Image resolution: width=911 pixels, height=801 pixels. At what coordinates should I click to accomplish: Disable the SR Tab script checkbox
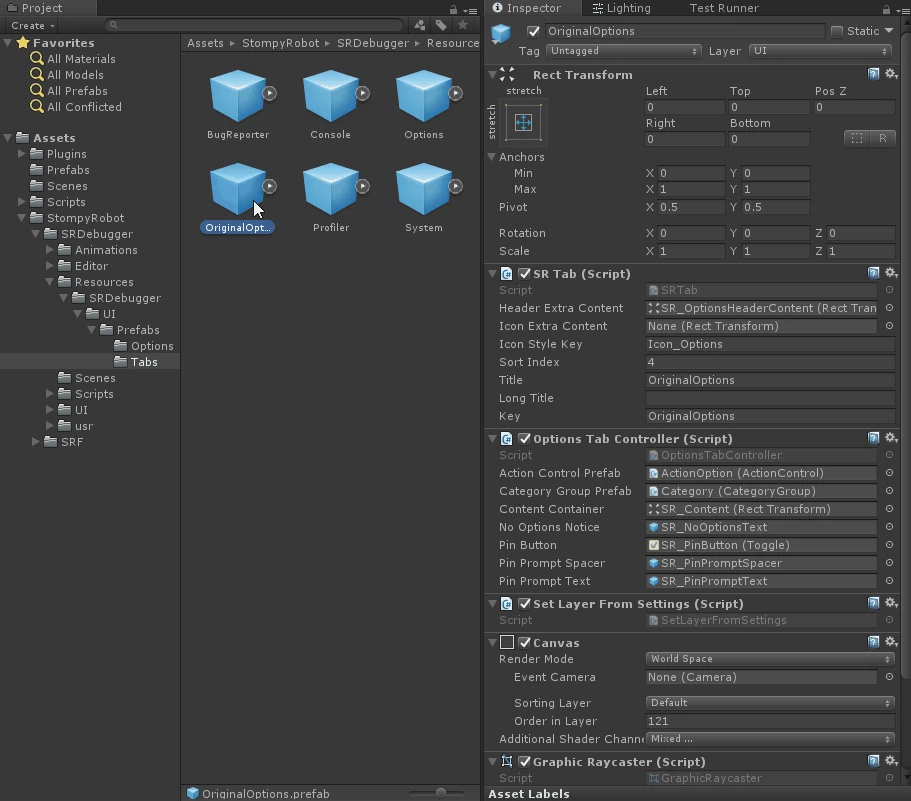(x=524, y=274)
